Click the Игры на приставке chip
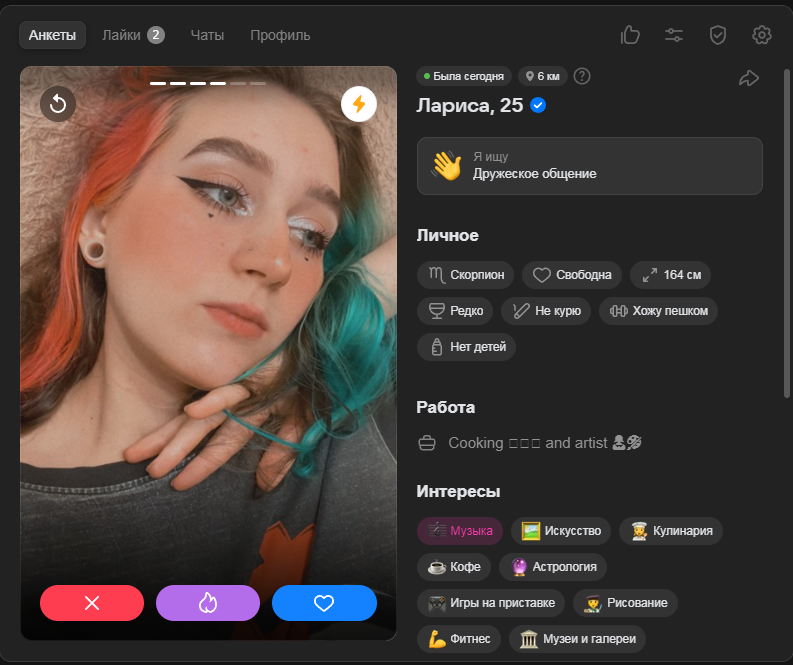 click(x=491, y=602)
